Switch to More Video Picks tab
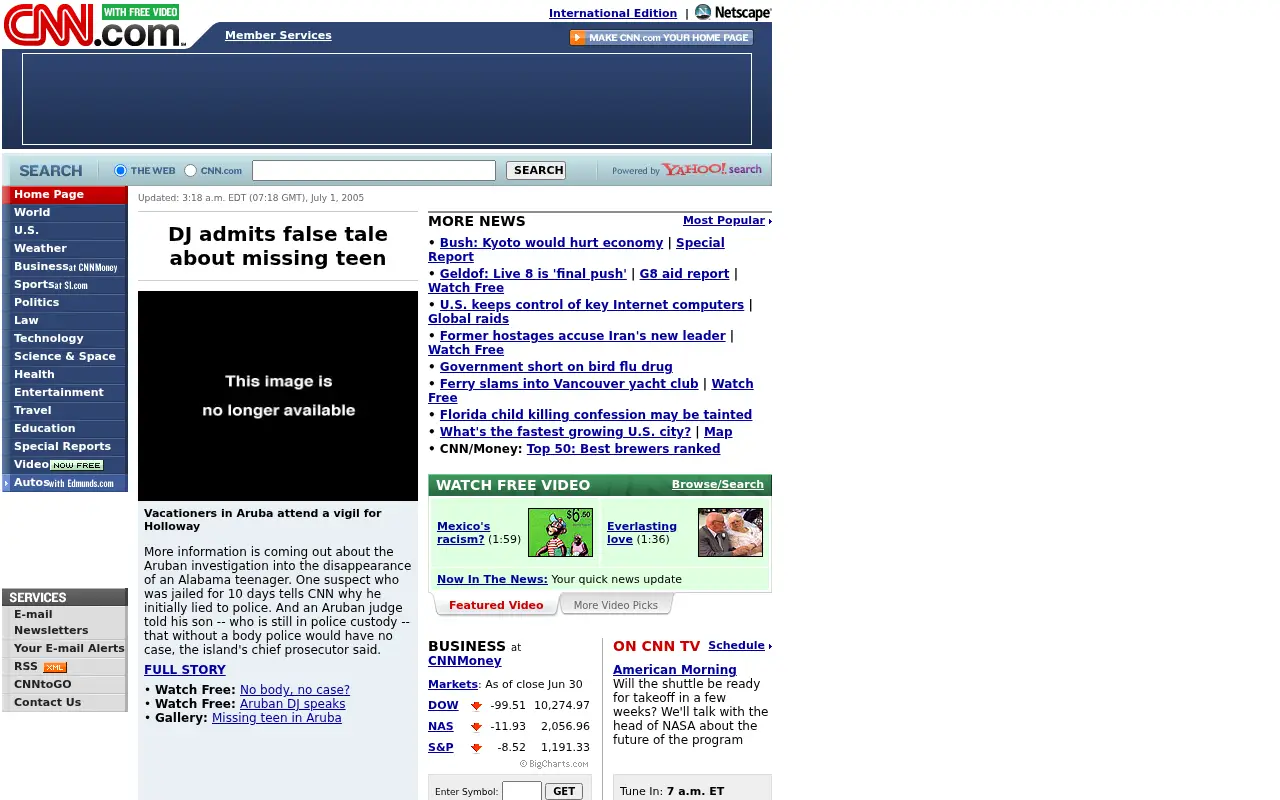This screenshot has width=1280, height=800. click(x=616, y=605)
